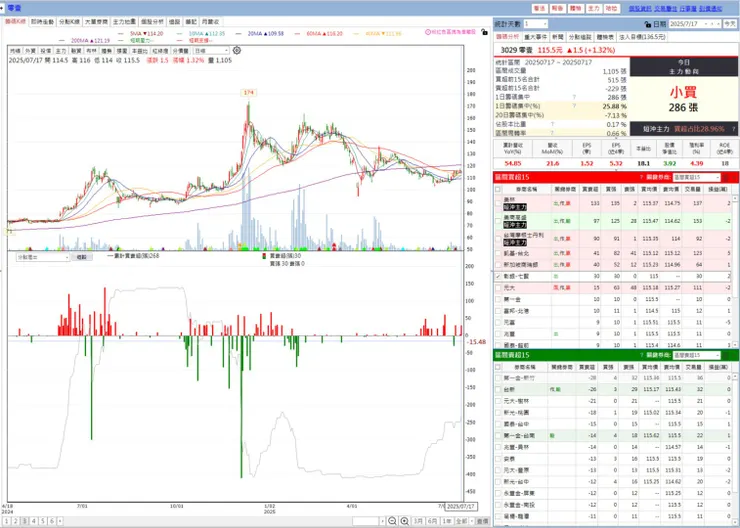Select the 3月 range button
Image resolution: width=740 pixels, height=528 pixels.
pos(418,521)
